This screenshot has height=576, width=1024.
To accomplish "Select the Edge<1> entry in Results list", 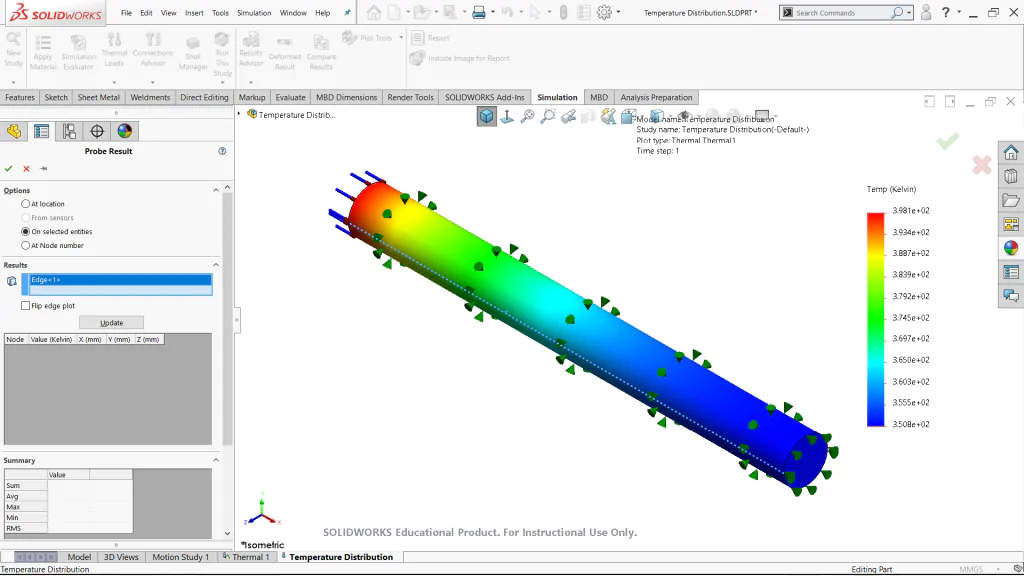I will (120, 280).
